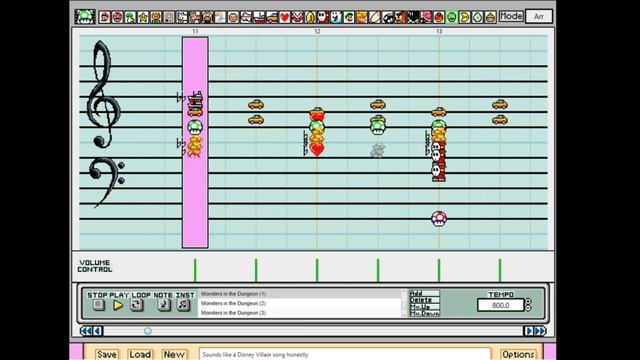
Task: Jump to song start with double-left arrow
Action: [x=86, y=331]
